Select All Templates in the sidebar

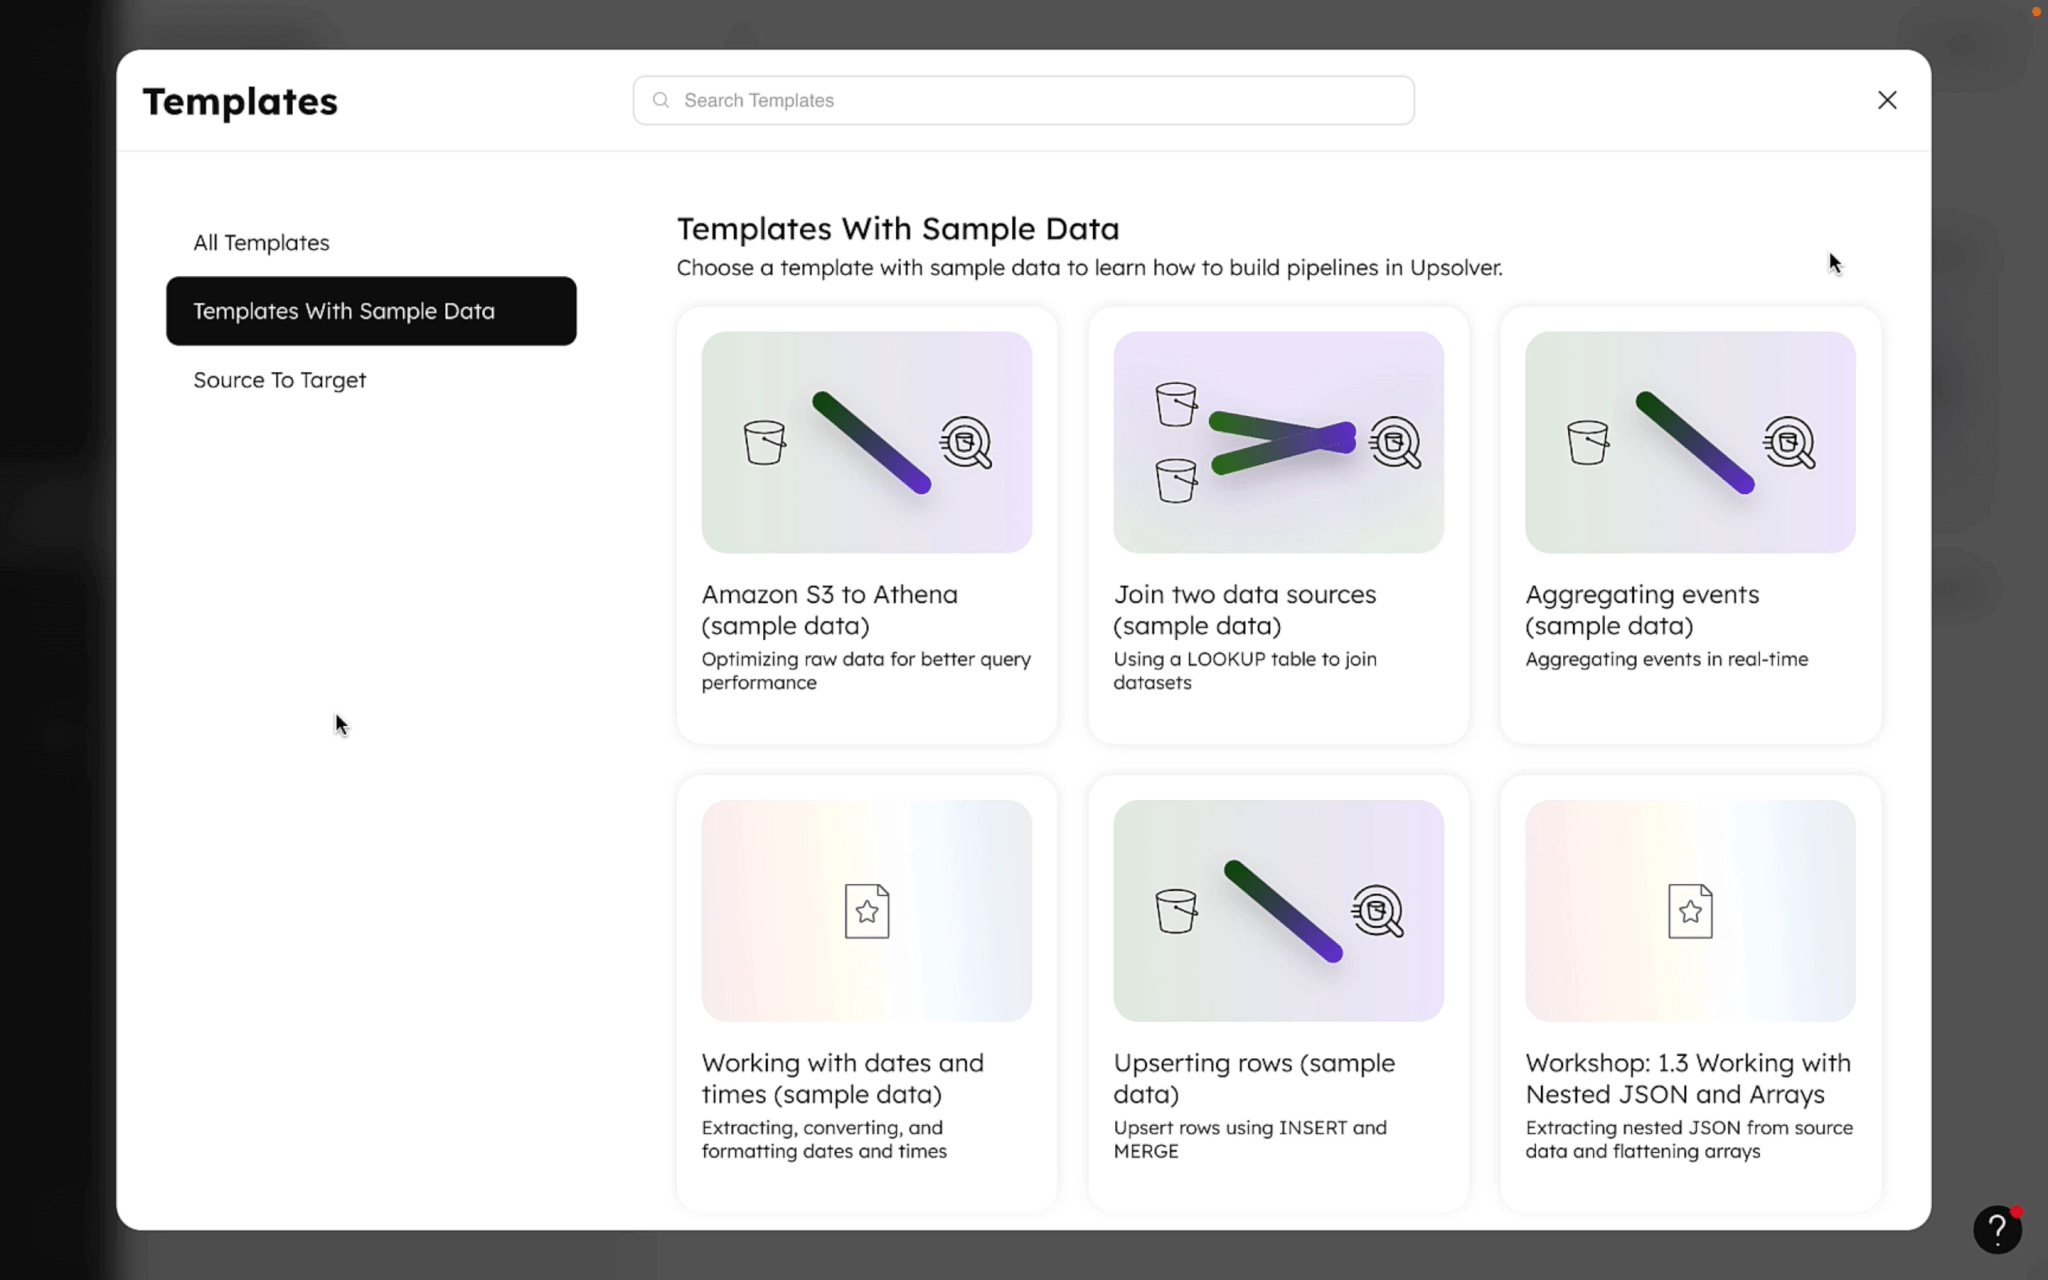261,242
